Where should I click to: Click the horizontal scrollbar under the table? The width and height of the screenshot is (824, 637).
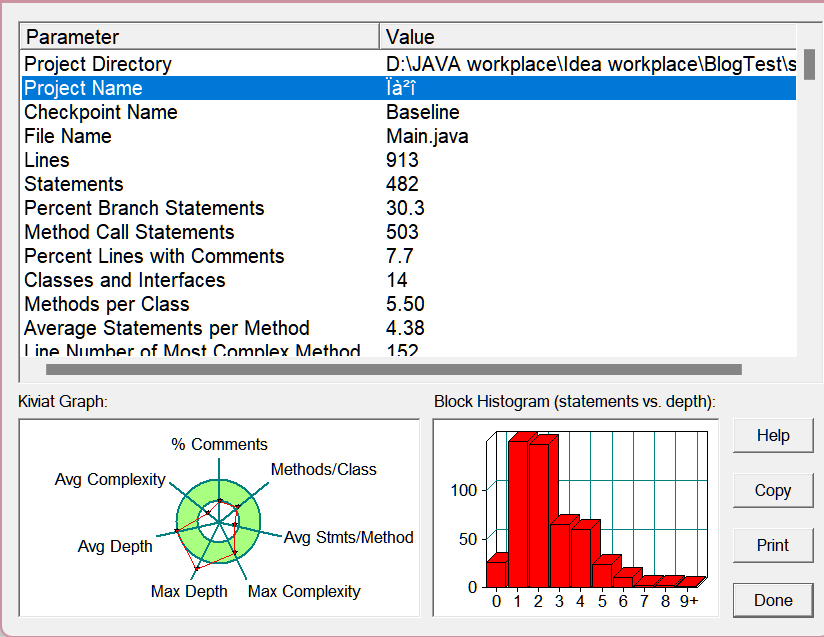tap(394, 370)
